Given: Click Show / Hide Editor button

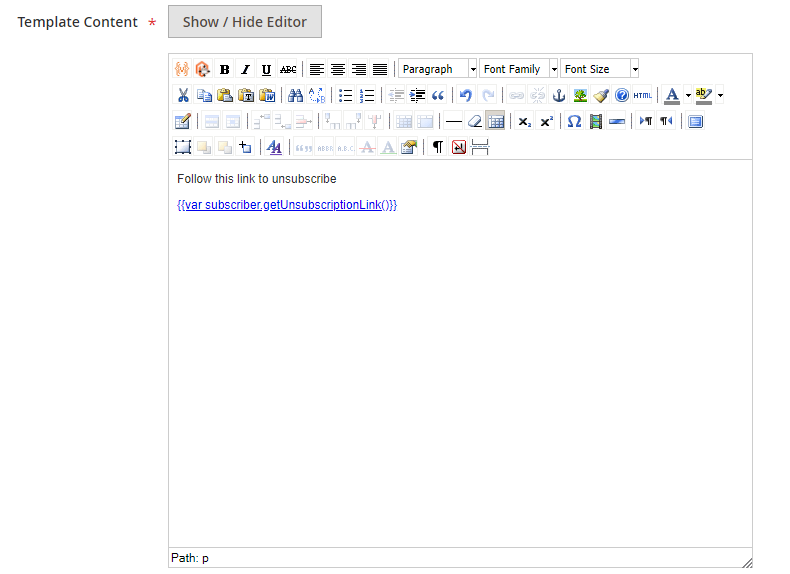Looking at the screenshot, I should (x=245, y=22).
